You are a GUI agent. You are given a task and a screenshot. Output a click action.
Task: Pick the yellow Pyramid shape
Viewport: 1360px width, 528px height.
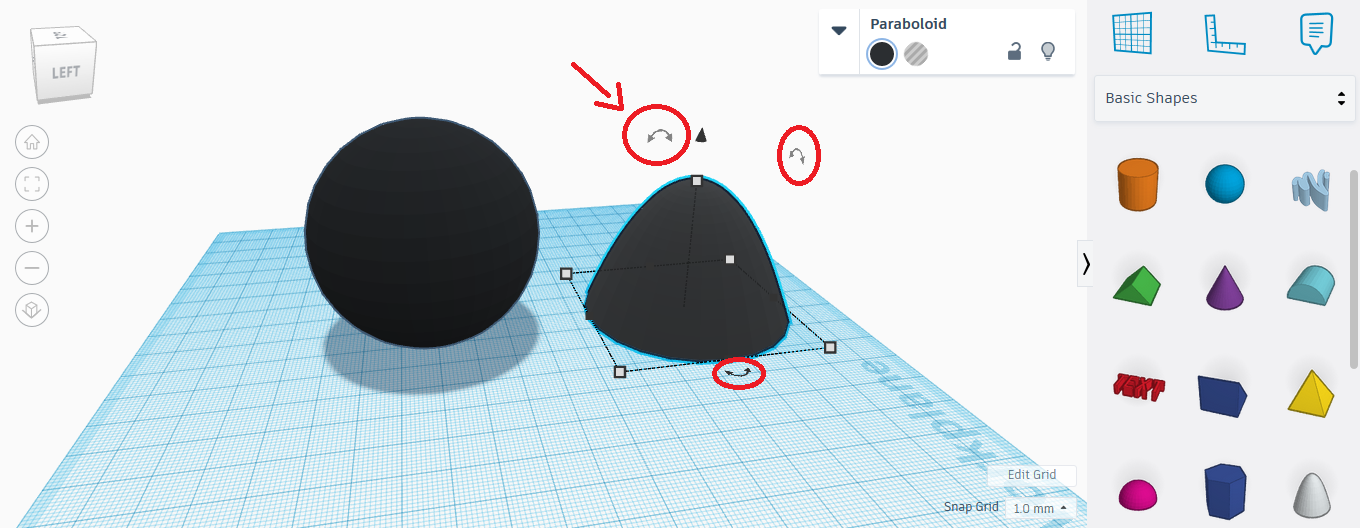coord(1311,392)
